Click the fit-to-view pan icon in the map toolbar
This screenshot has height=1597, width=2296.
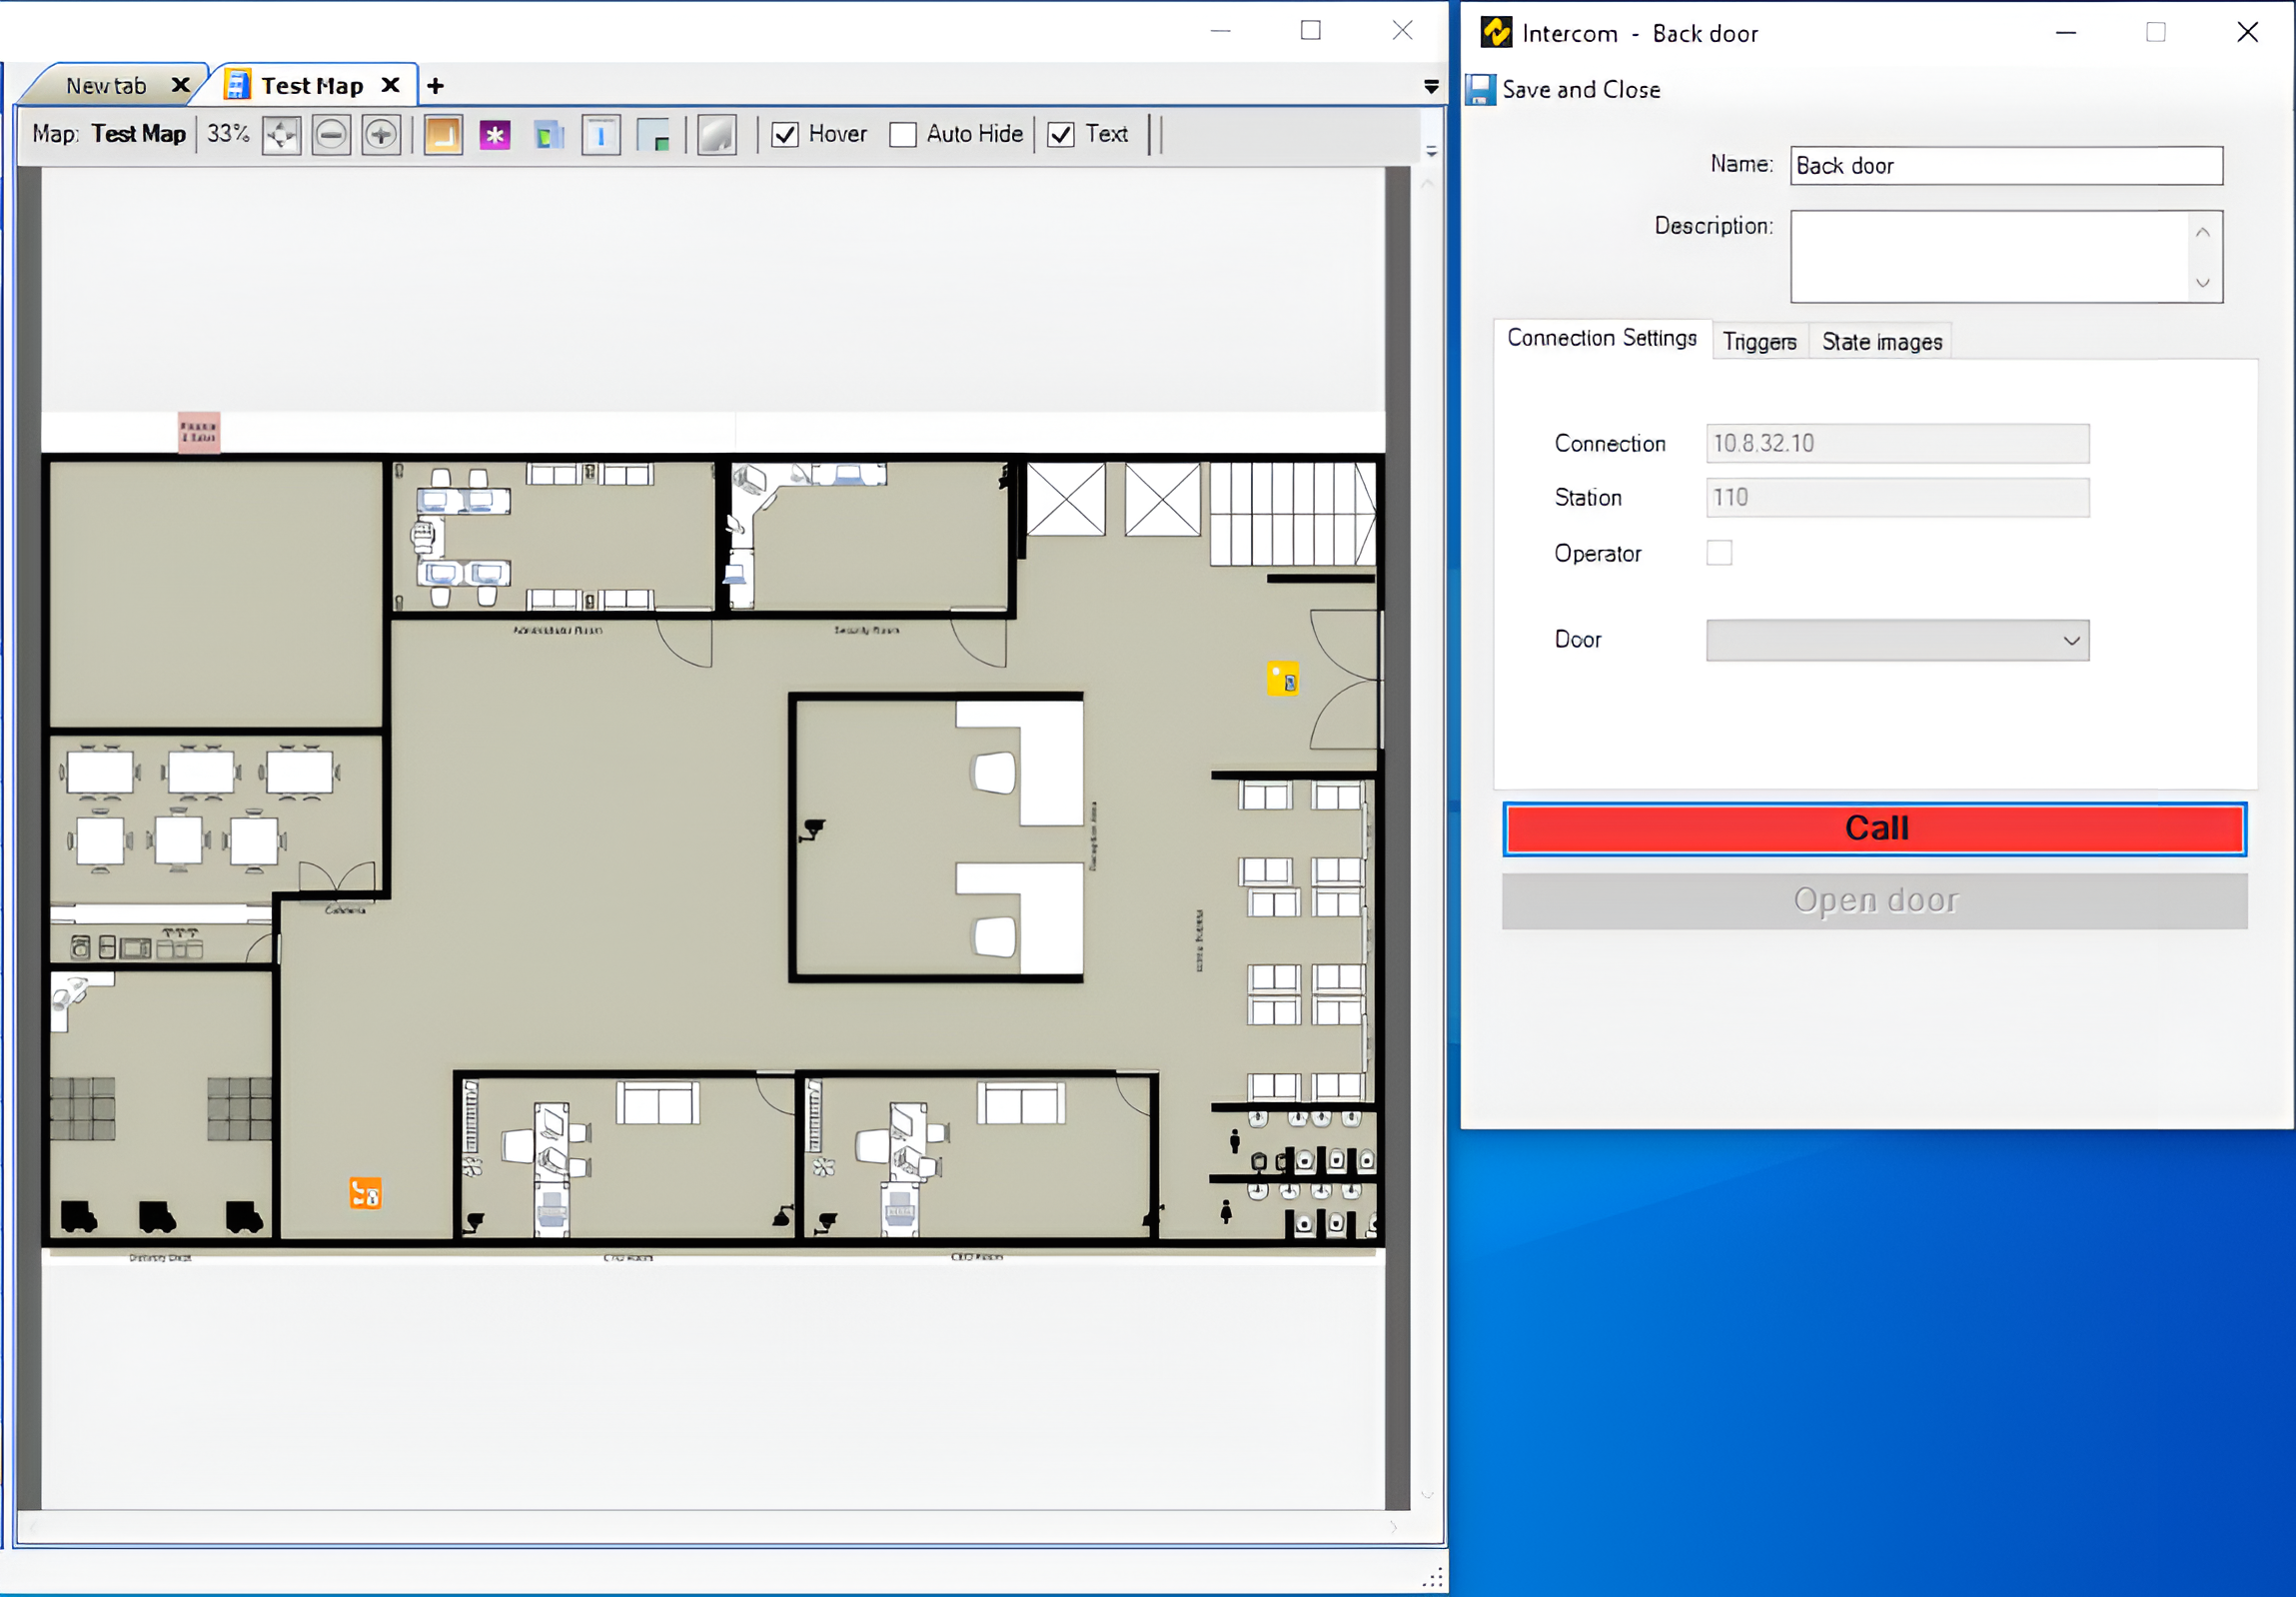pos(281,135)
